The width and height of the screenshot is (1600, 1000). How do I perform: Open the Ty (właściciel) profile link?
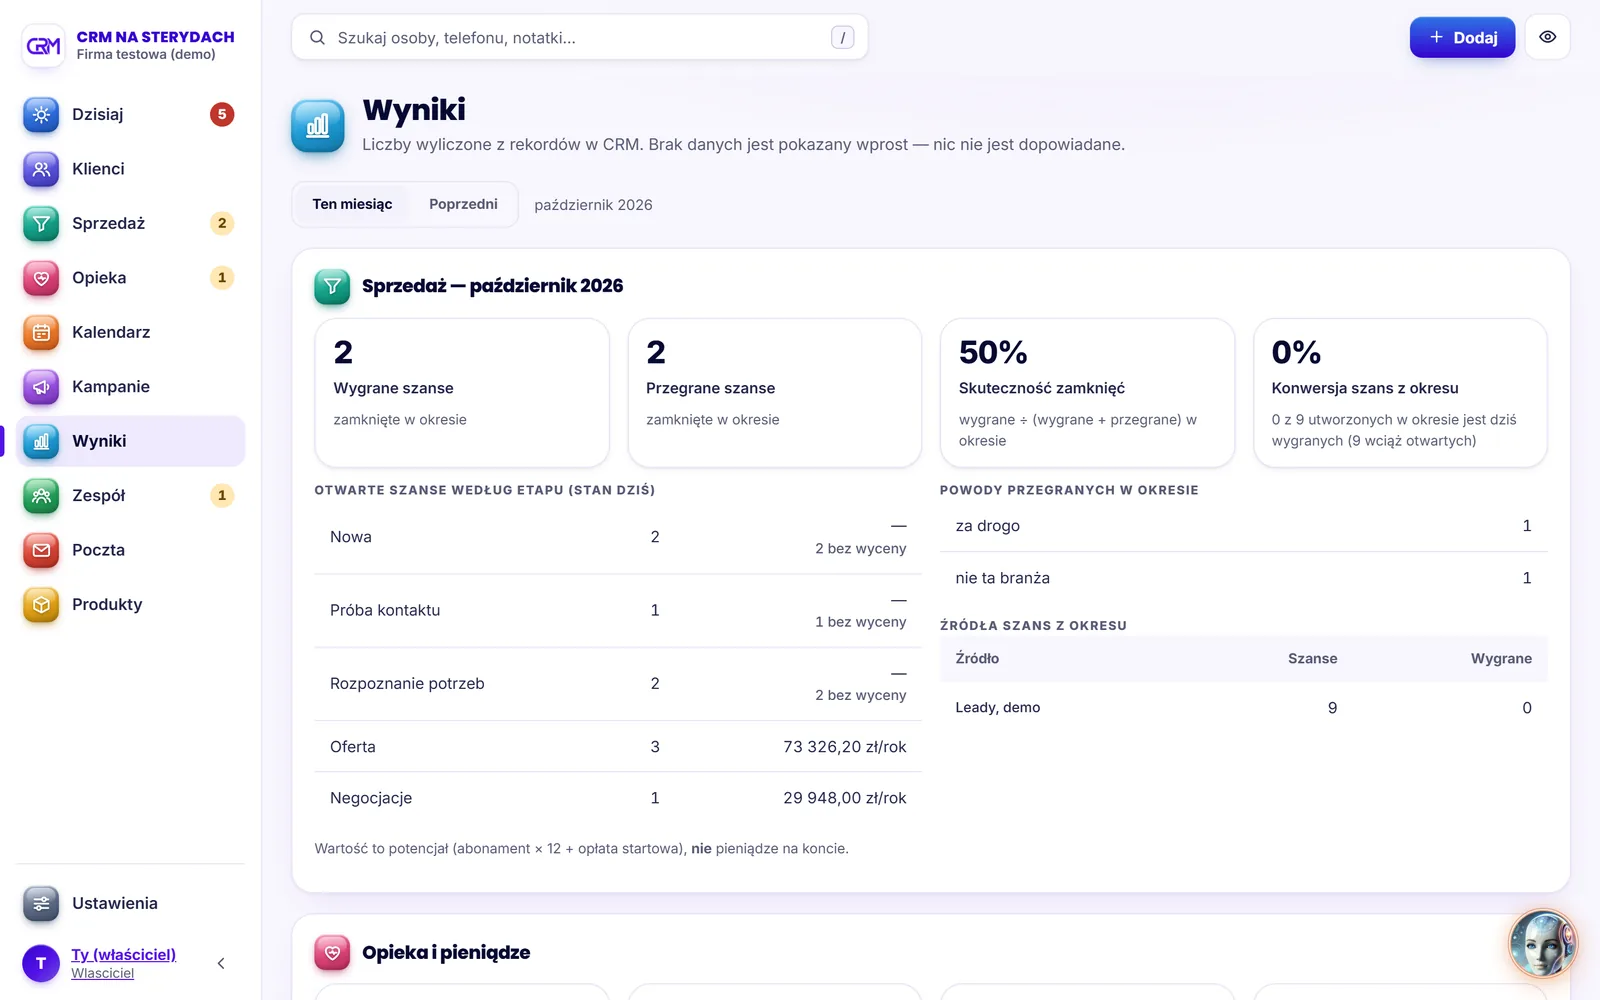[x=123, y=954]
